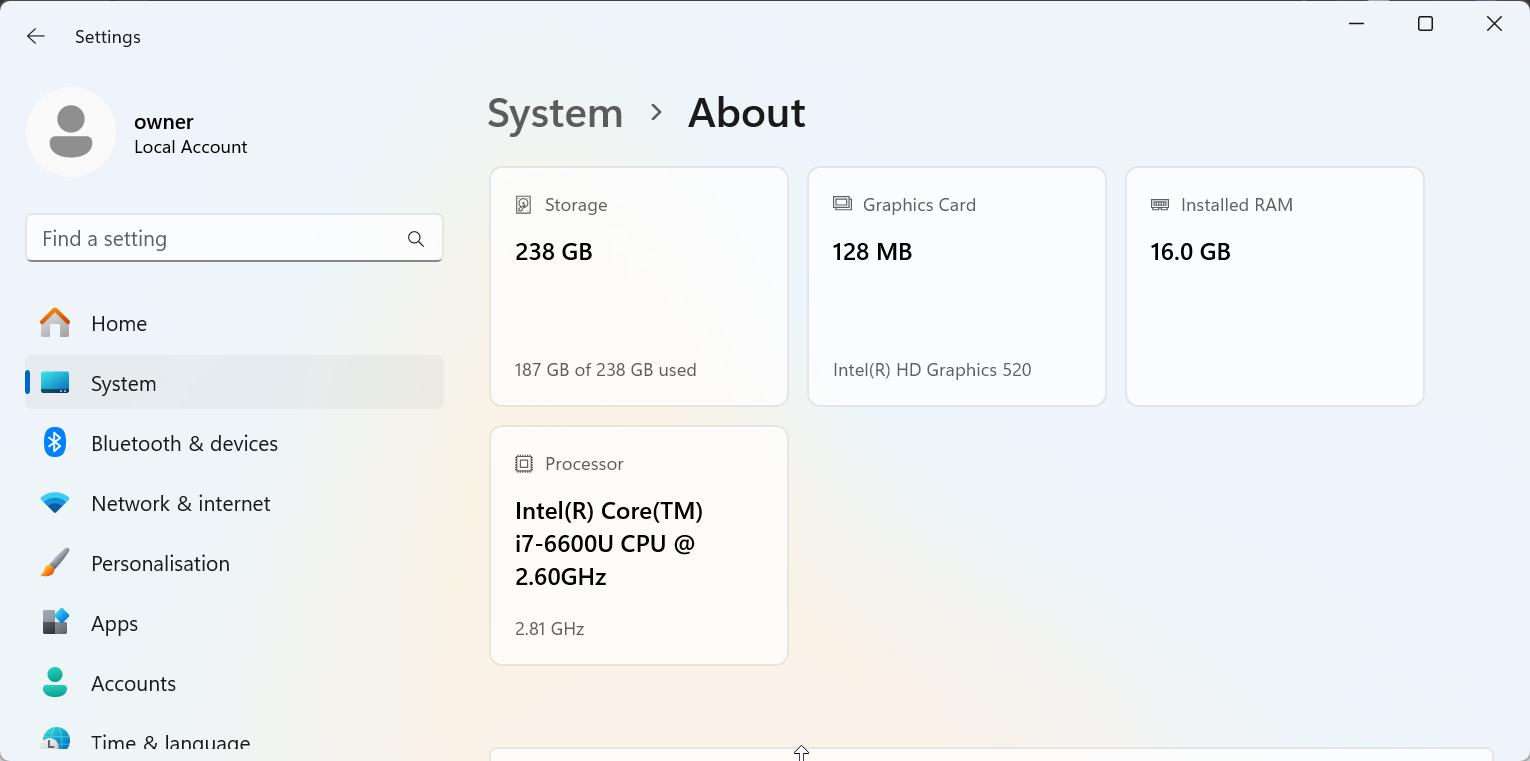
Task: Click the search magnifier icon
Action: pos(416,239)
